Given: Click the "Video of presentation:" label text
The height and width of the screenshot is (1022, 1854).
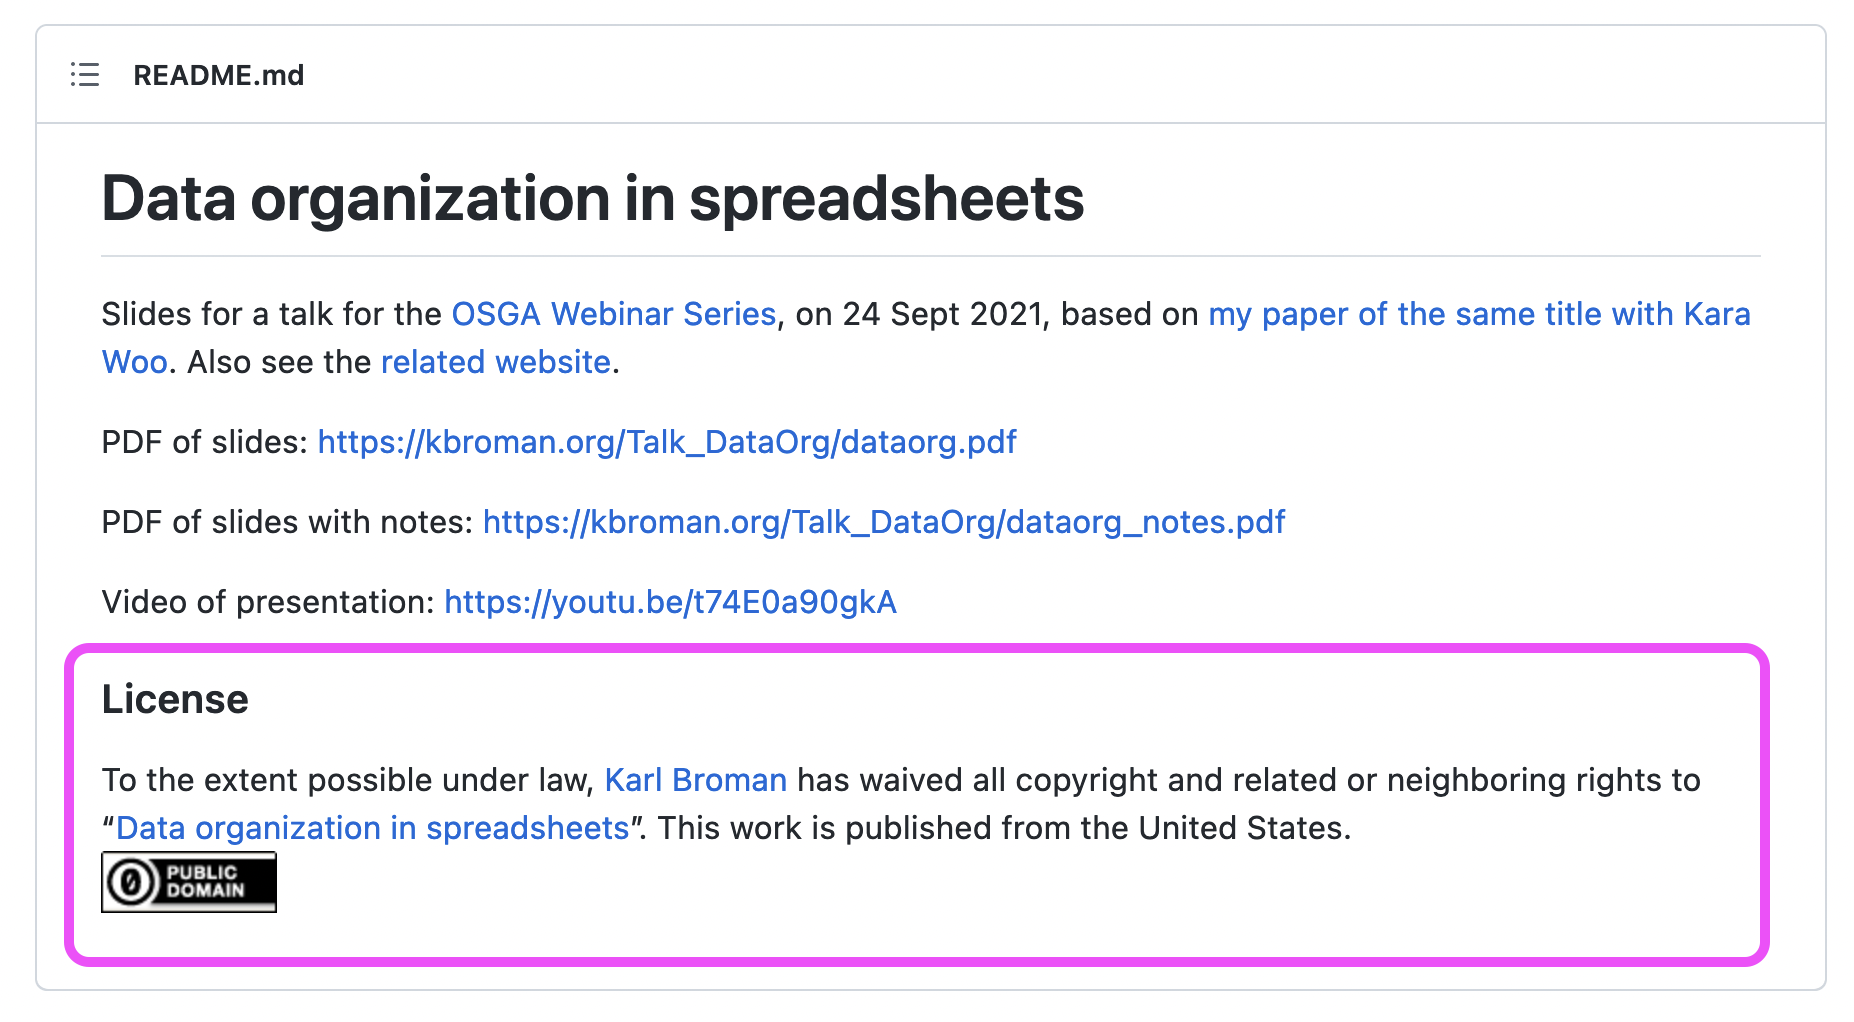Looking at the screenshot, I should 268,602.
